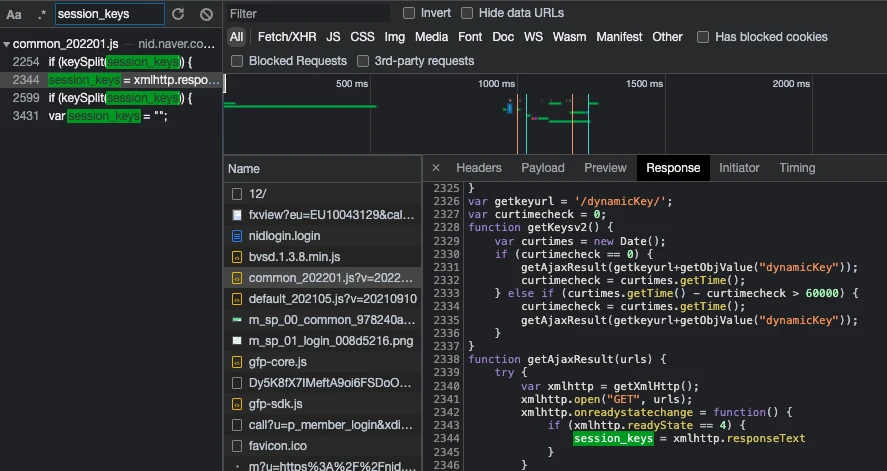
Task: Click the session_keys search input field
Action: pos(110,14)
